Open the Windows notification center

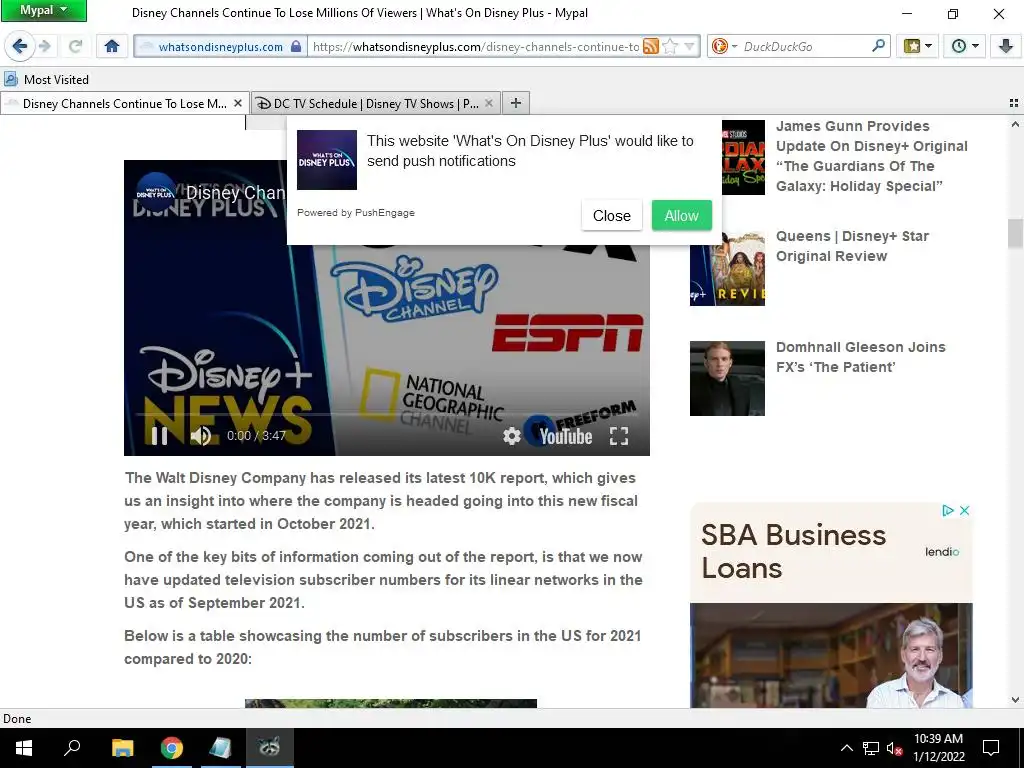click(x=991, y=748)
